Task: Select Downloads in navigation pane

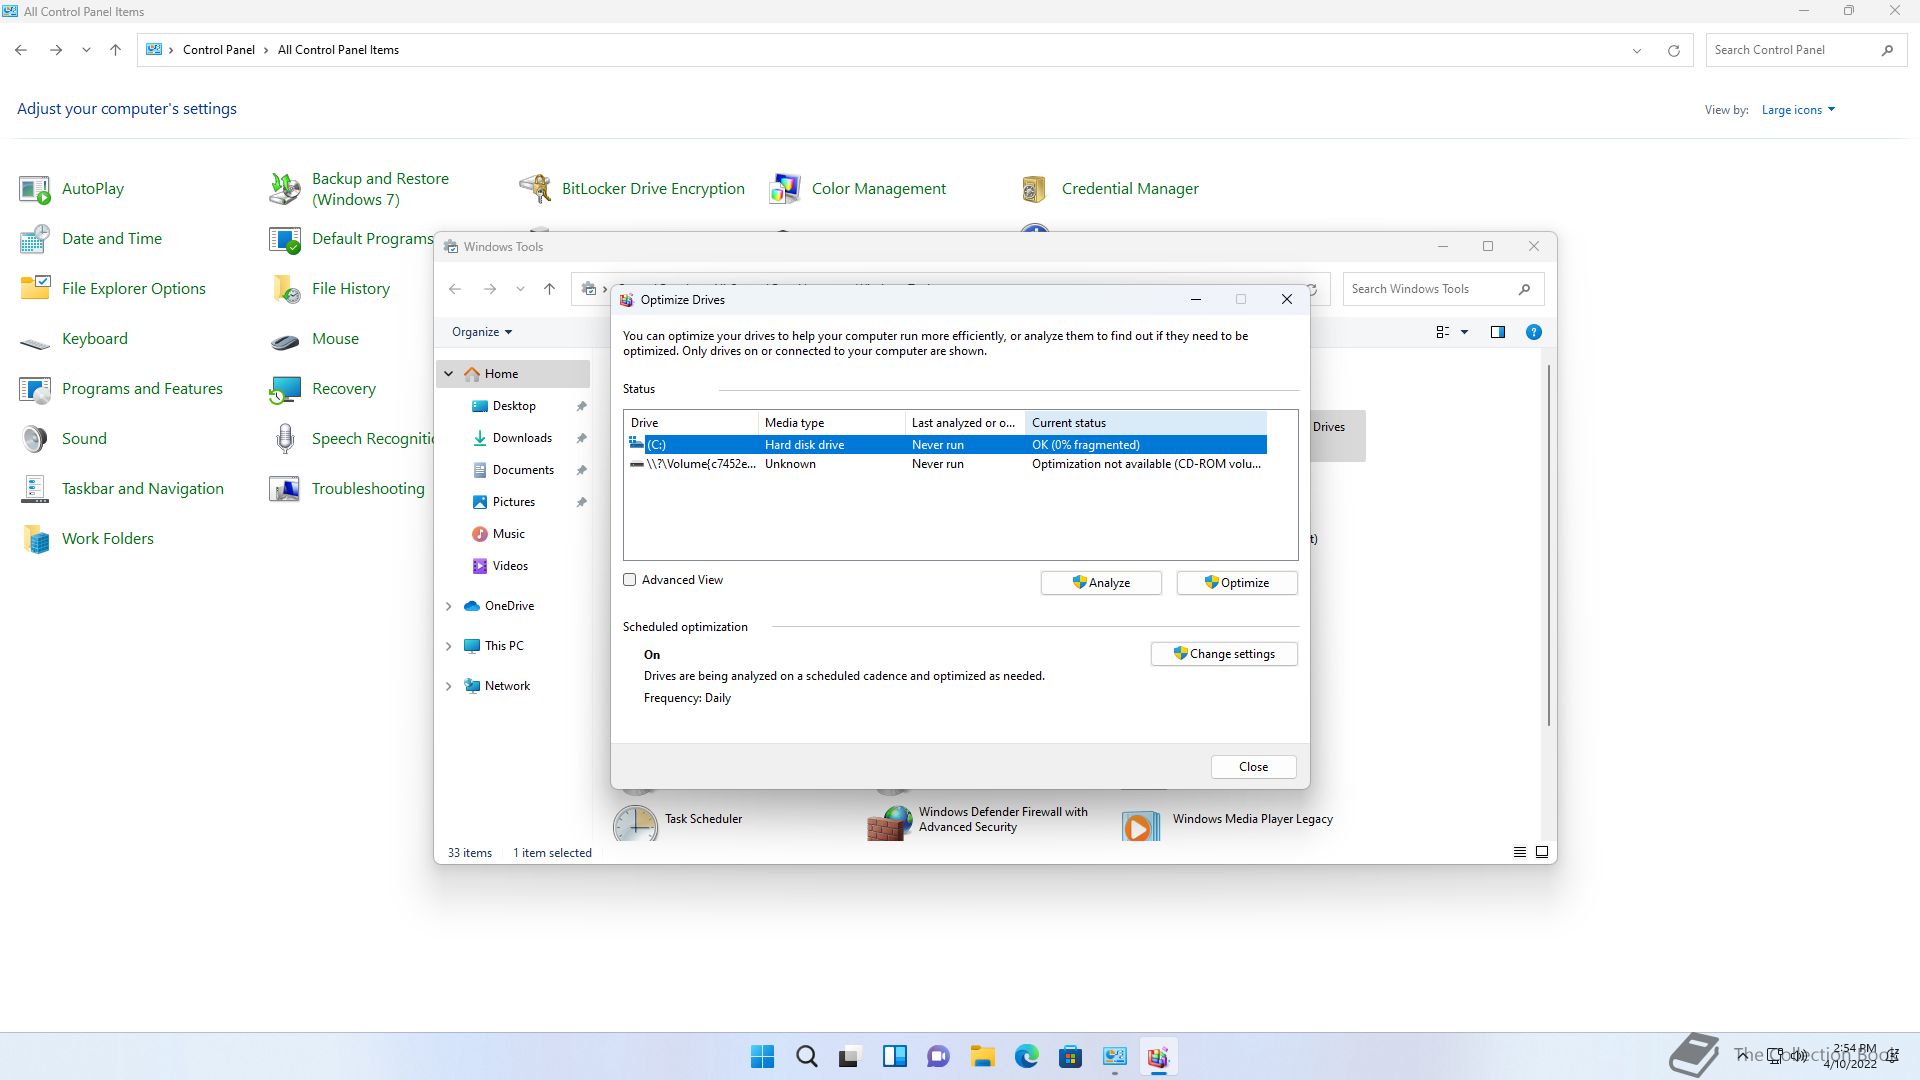Action: click(x=522, y=438)
